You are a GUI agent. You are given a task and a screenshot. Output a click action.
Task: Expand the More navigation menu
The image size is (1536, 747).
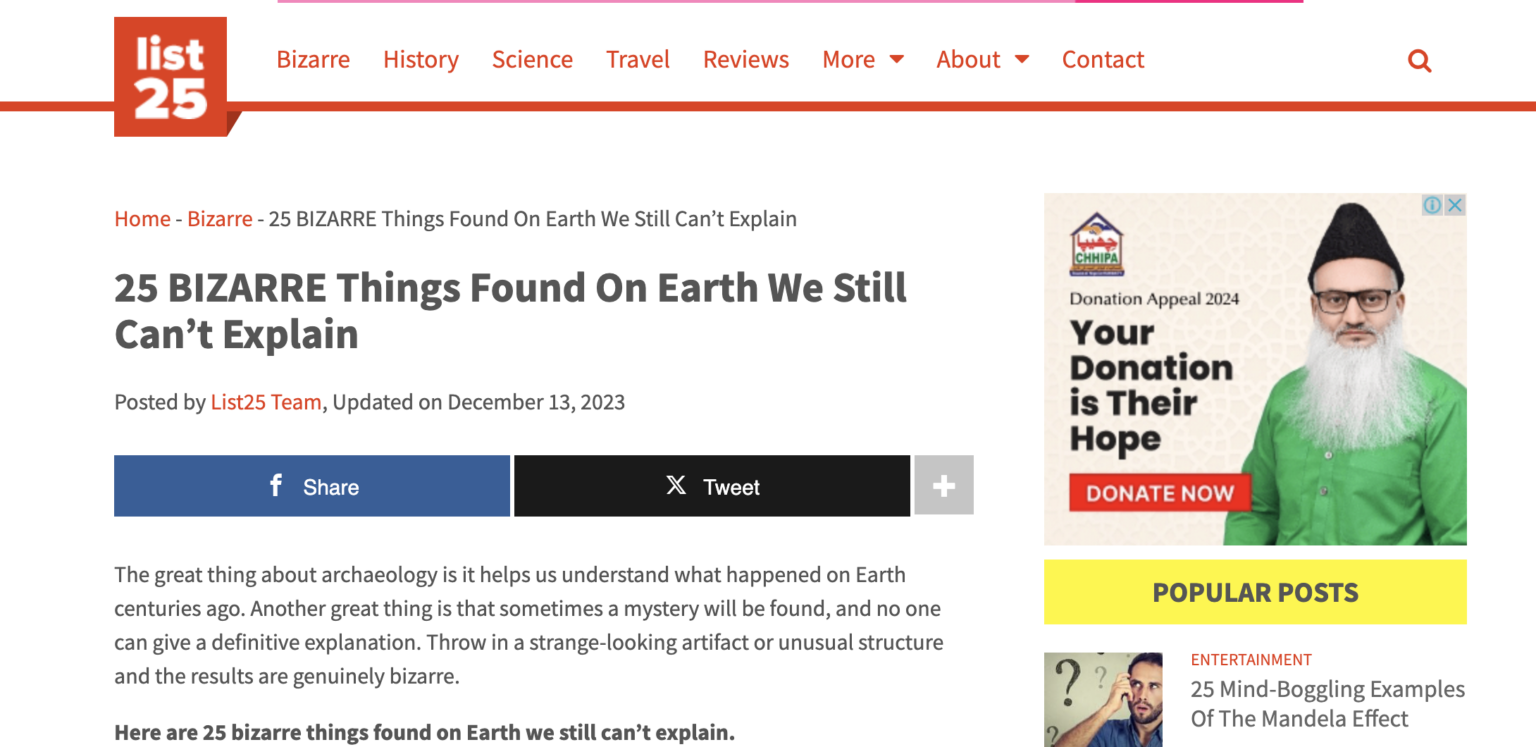849,59
